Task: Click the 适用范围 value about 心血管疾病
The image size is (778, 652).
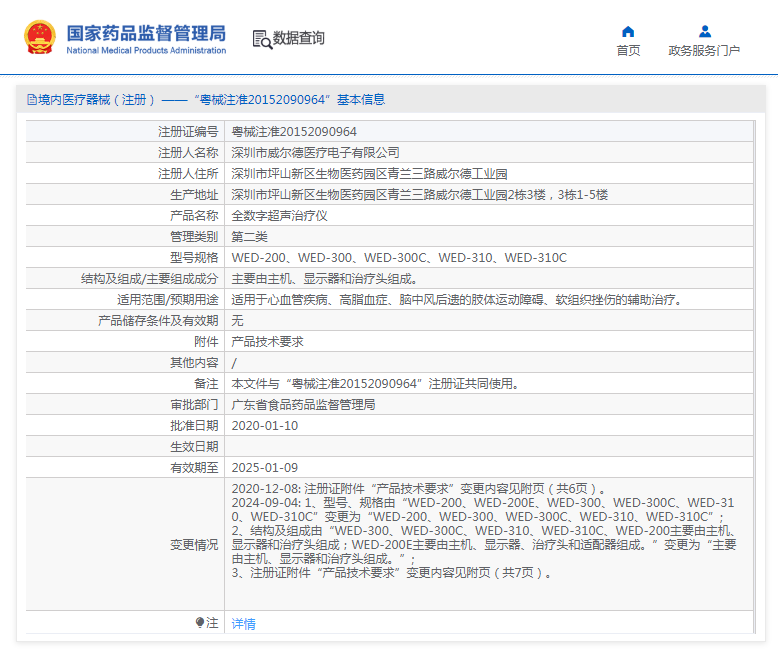Action: pos(457,300)
